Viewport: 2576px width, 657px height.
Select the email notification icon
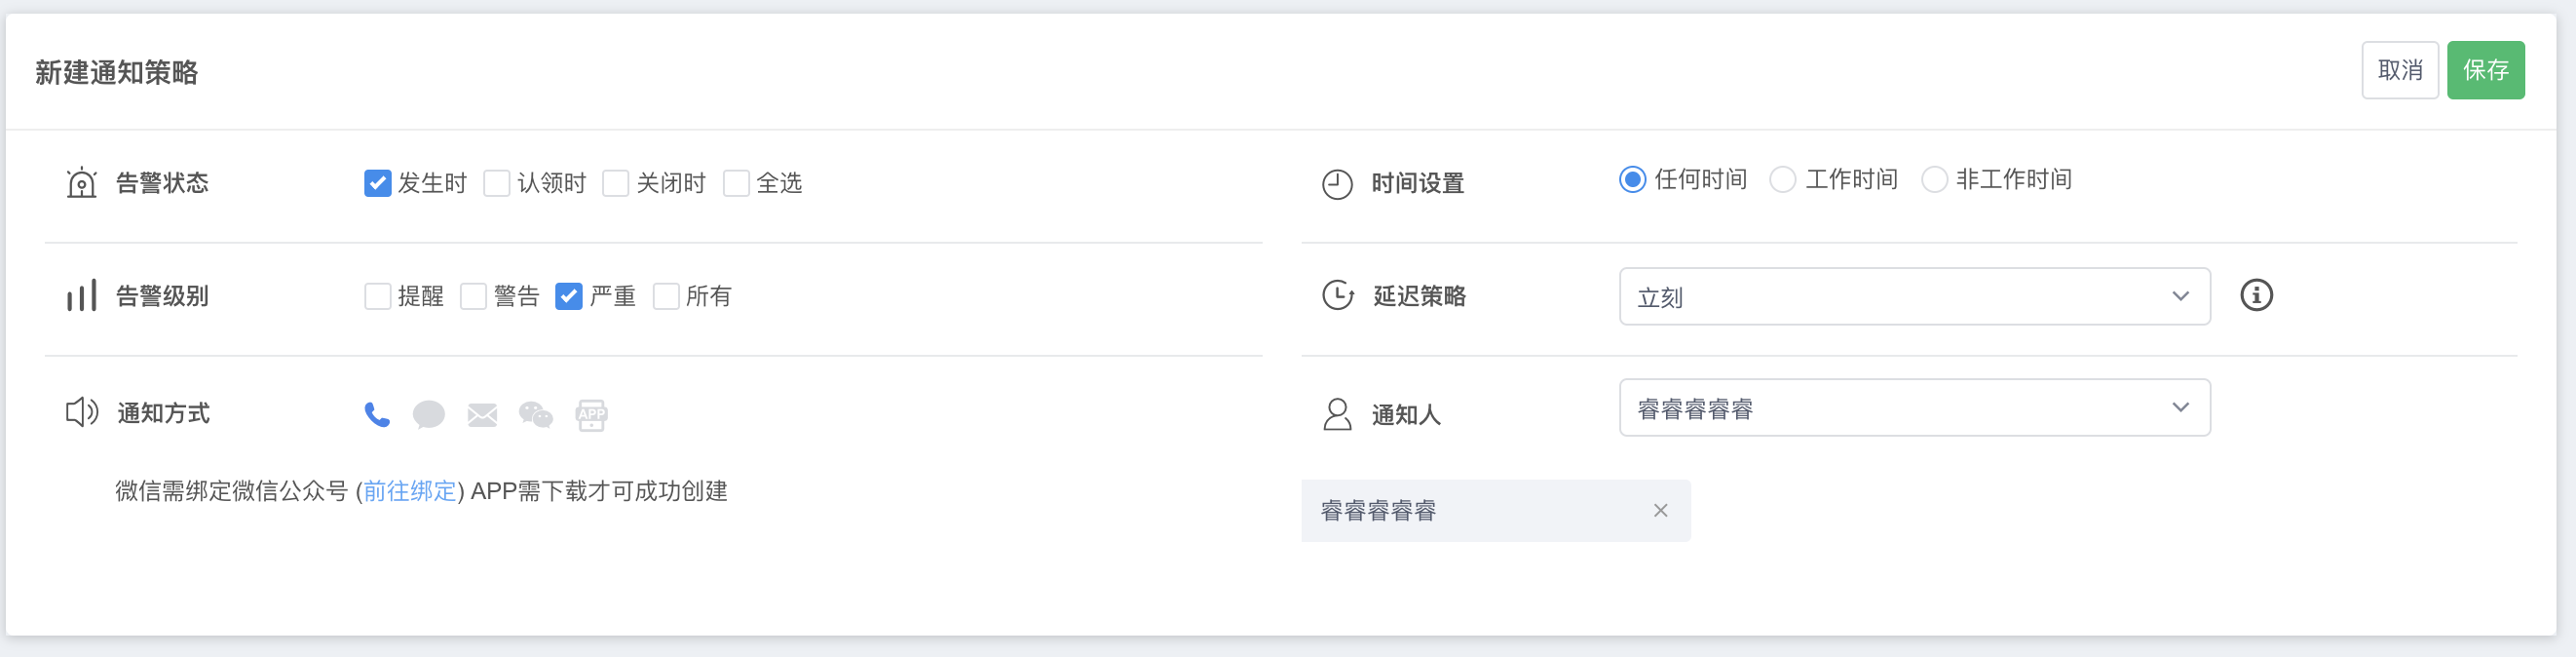[x=483, y=414]
